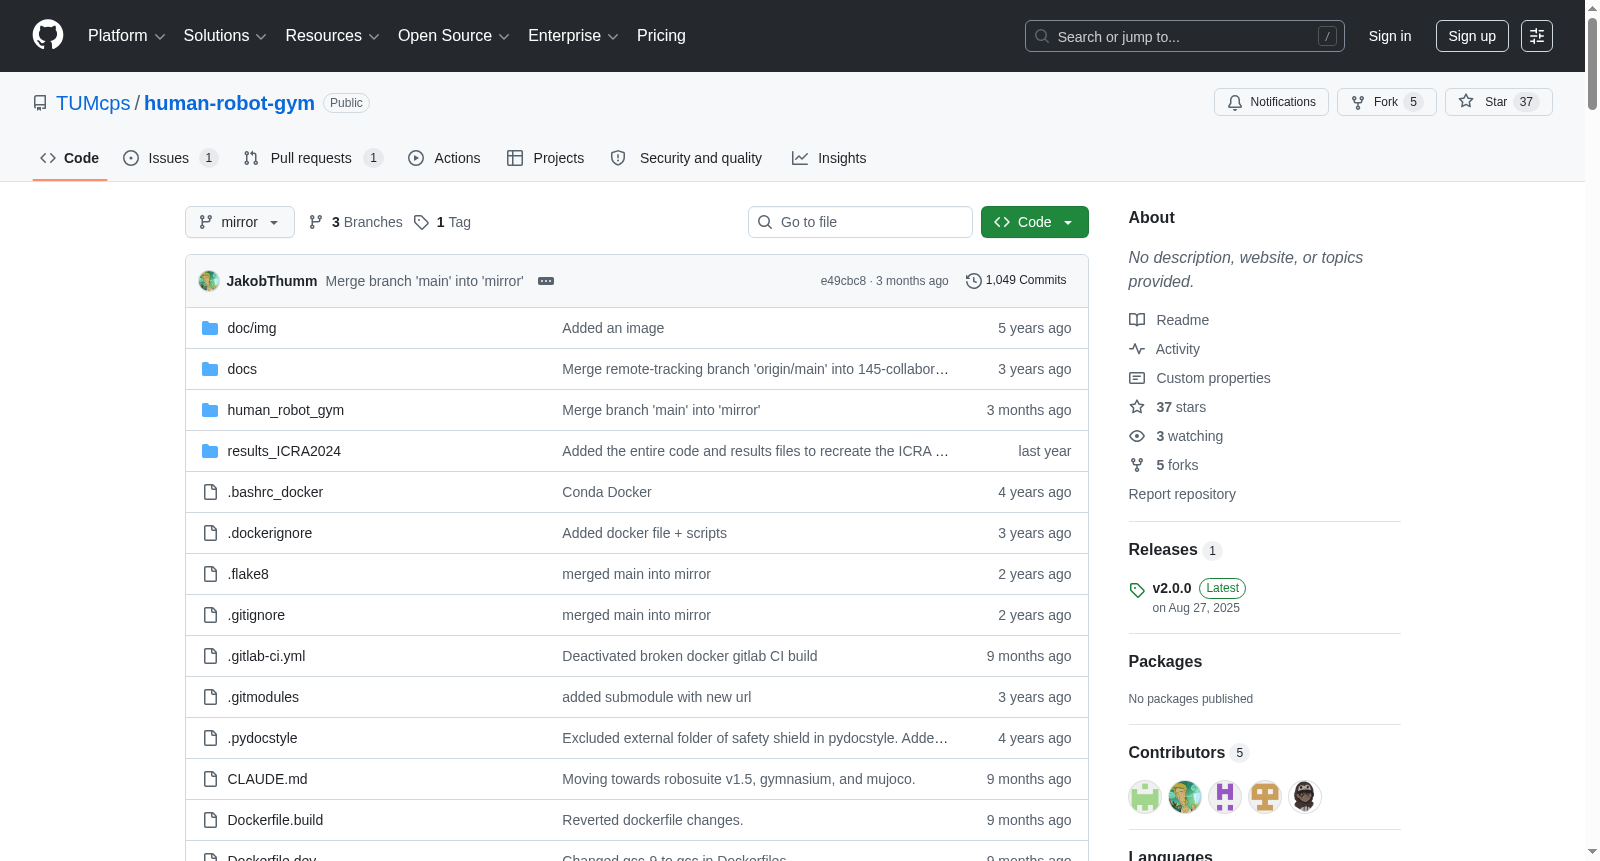Expand the Open Source menu
1600x861 pixels.
coord(454,36)
